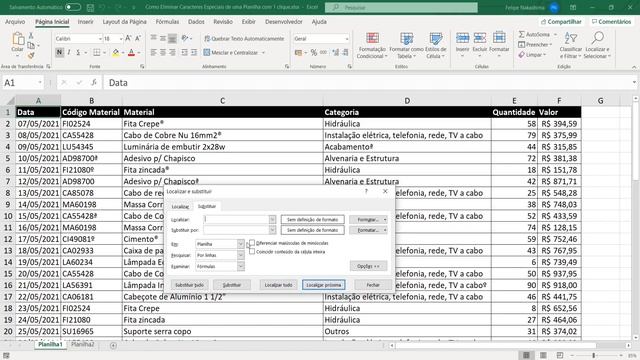Toggle center horizontal alignment

(x=163, y=52)
